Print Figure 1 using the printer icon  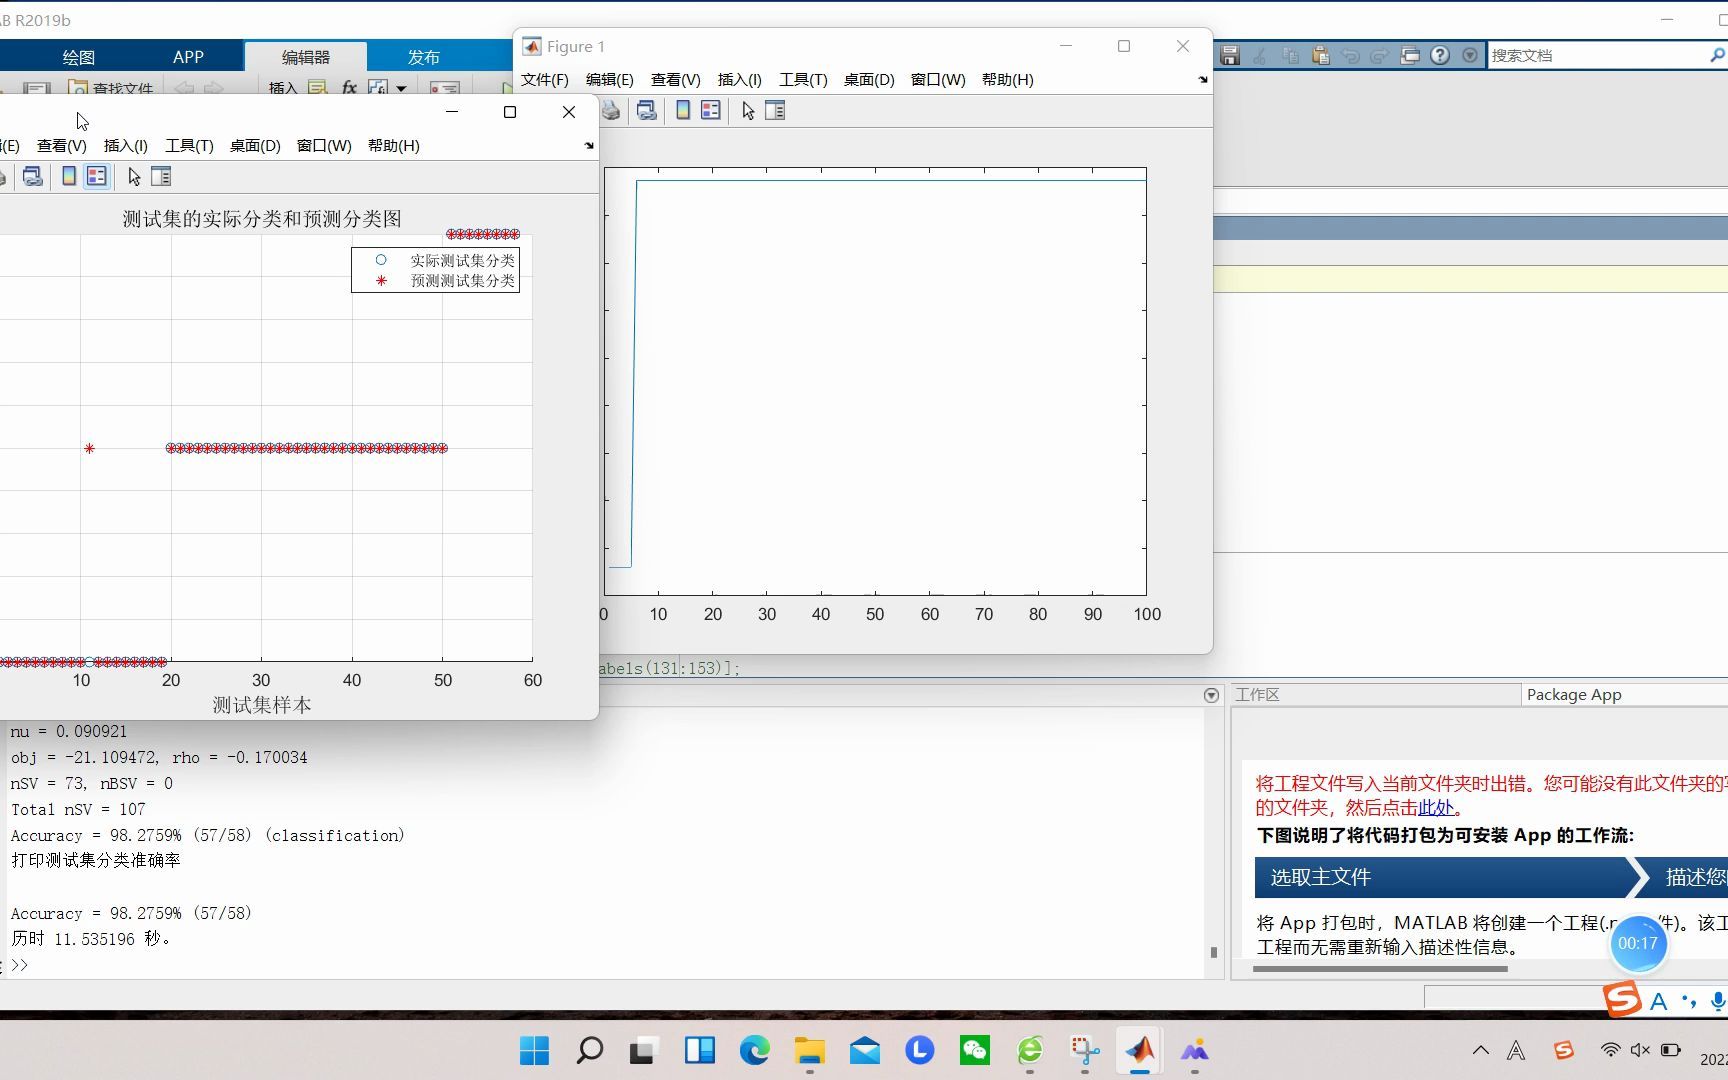tap(611, 110)
